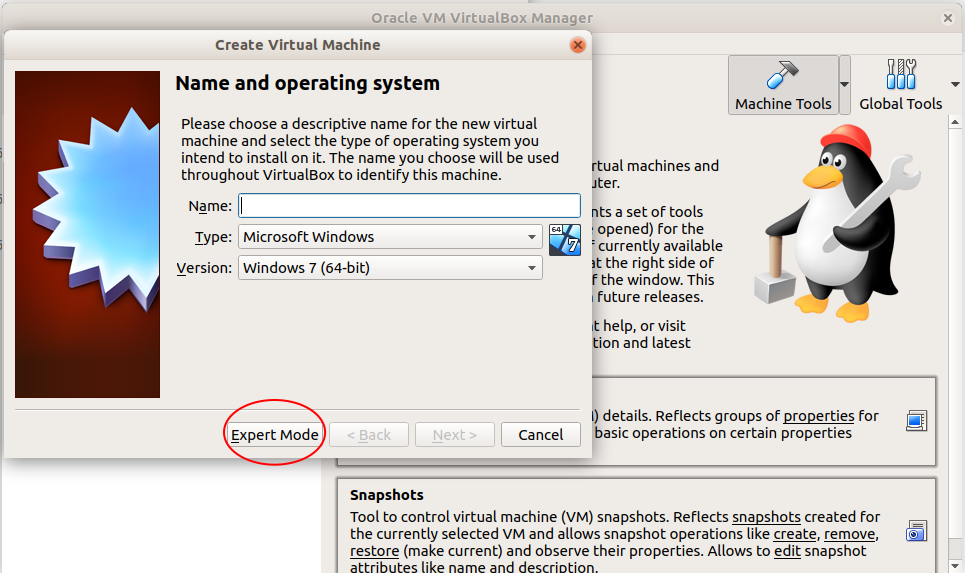Open the 'create' link in Snapshots
This screenshot has height=573, width=965.
[x=795, y=534]
